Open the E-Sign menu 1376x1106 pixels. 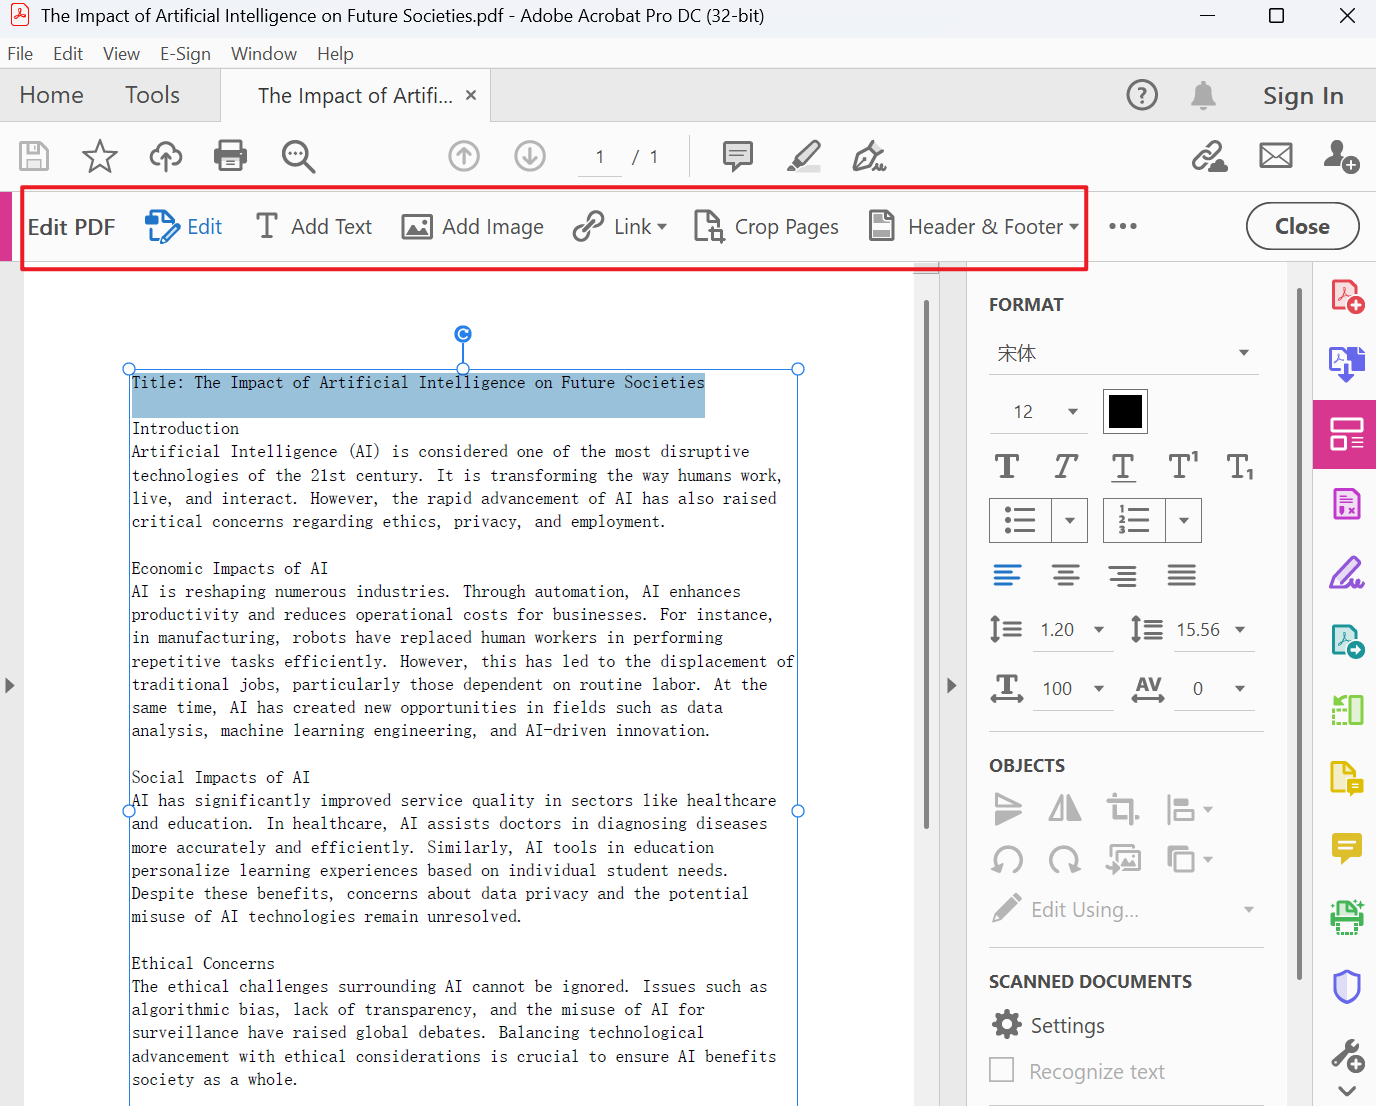(x=185, y=54)
